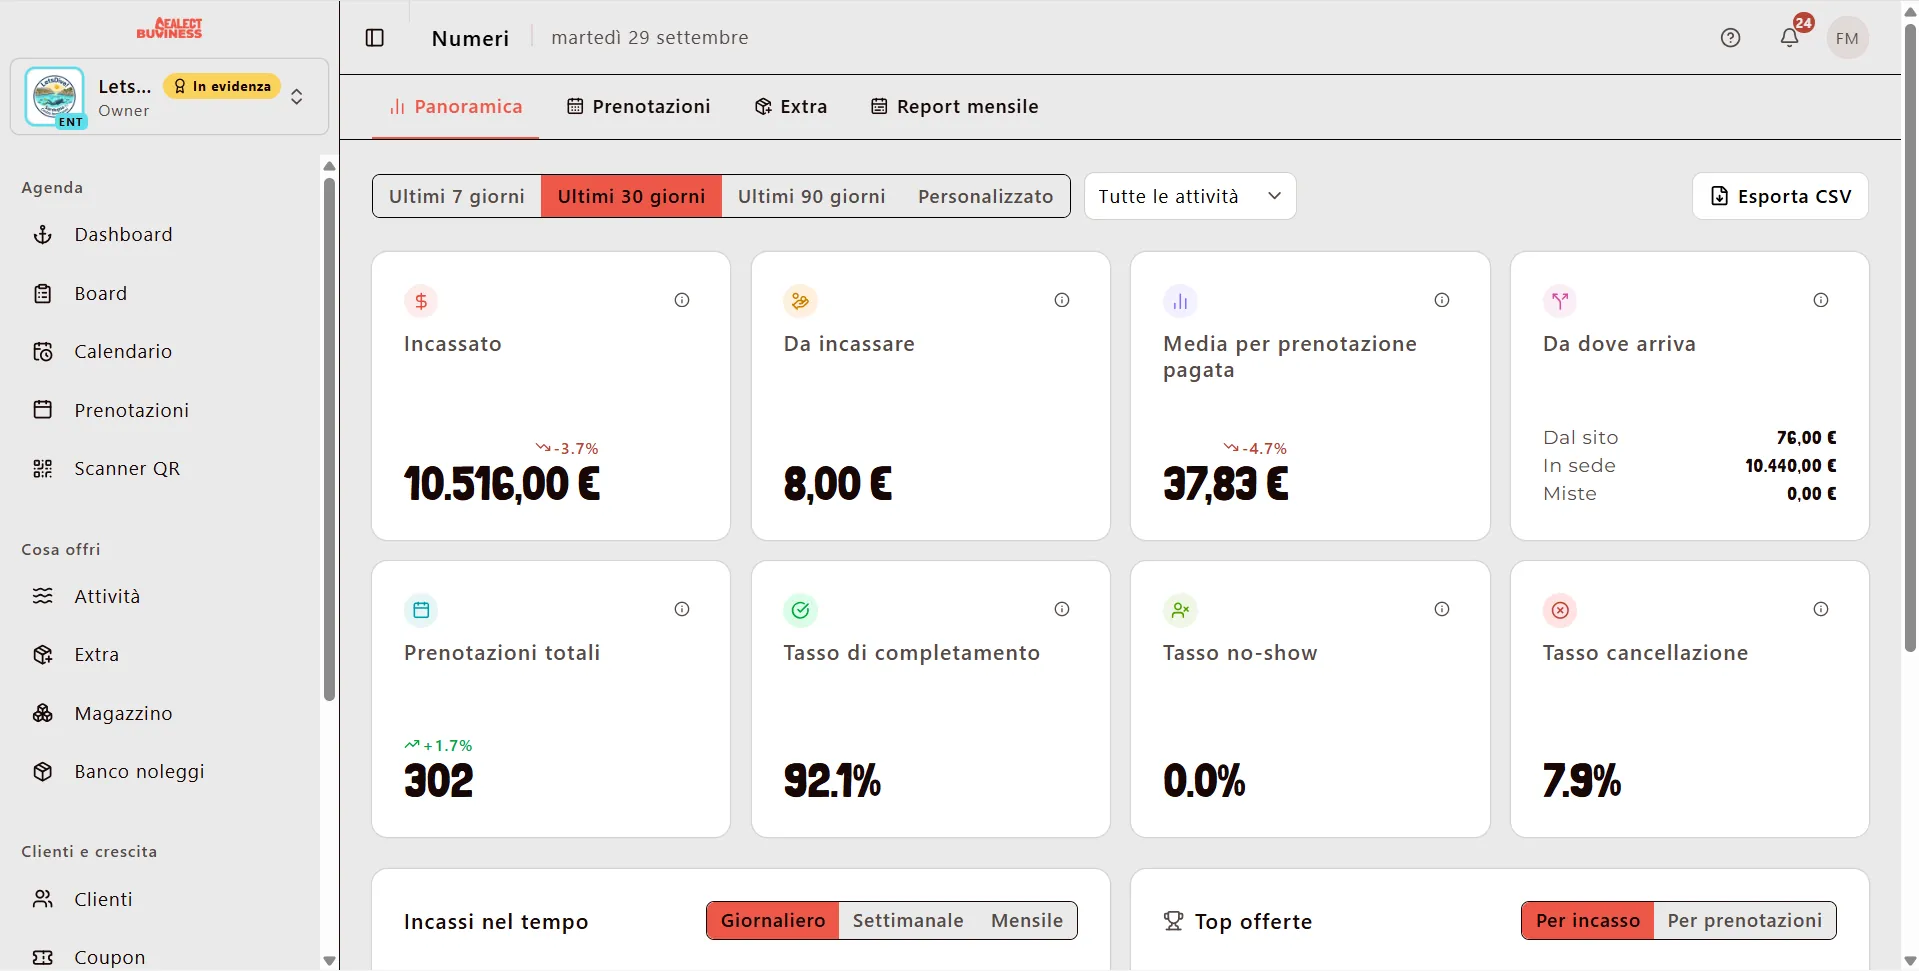The image size is (1919, 971).
Task: Switch to Extra tab
Action: pyautogui.click(x=791, y=107)
